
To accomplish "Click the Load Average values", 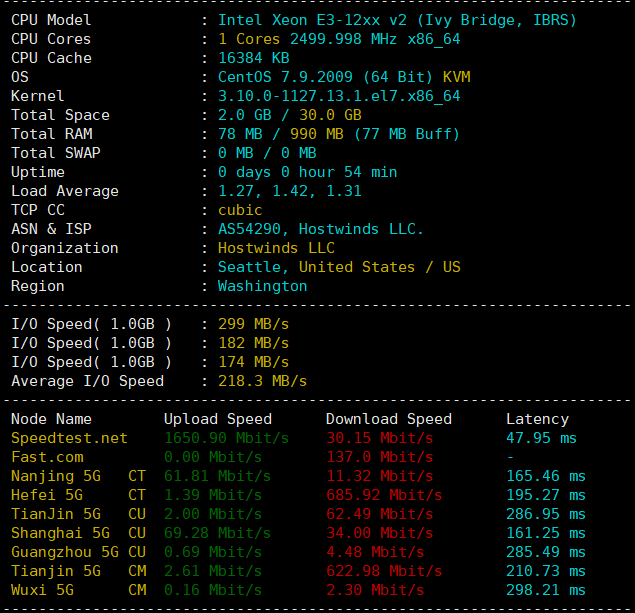I will (x=290, y=191).
